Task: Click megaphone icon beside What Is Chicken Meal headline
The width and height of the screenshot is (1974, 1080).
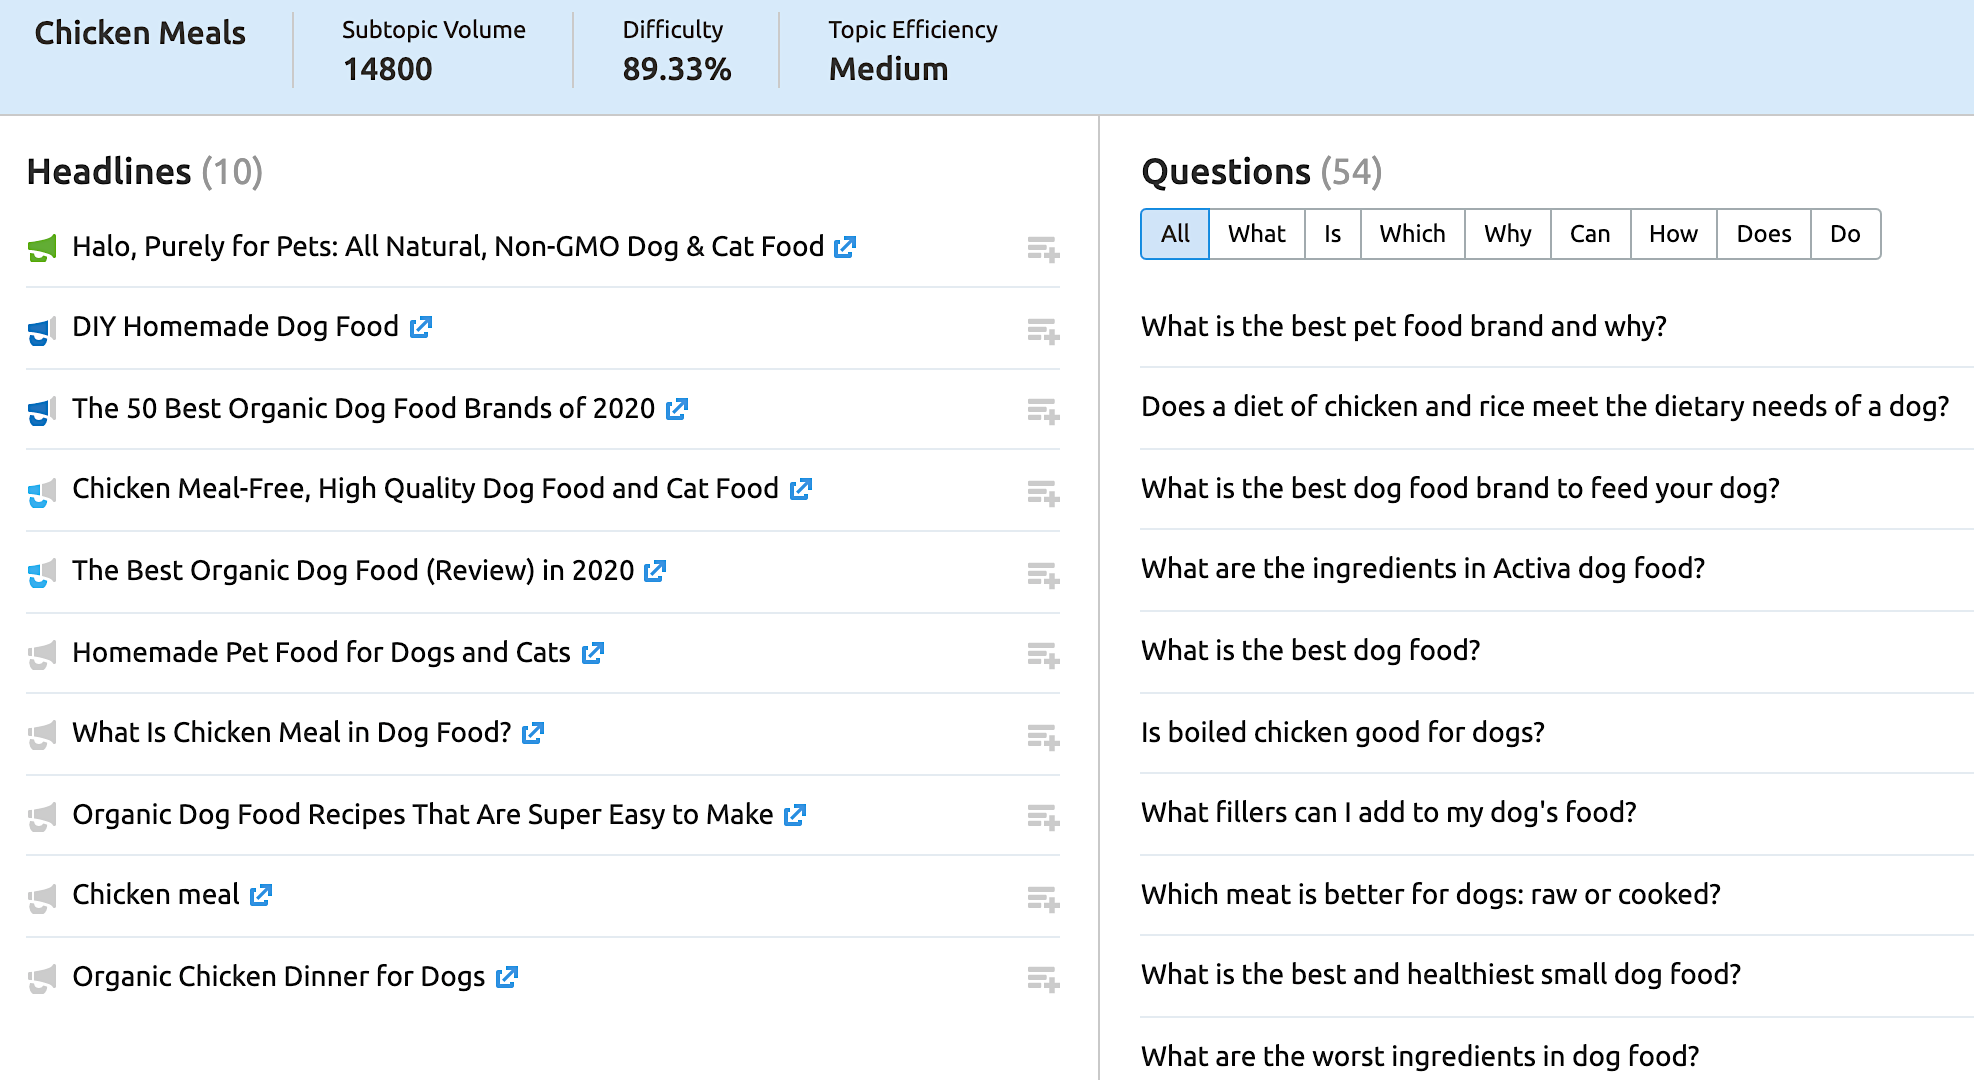Action: [x=42, y=735]
